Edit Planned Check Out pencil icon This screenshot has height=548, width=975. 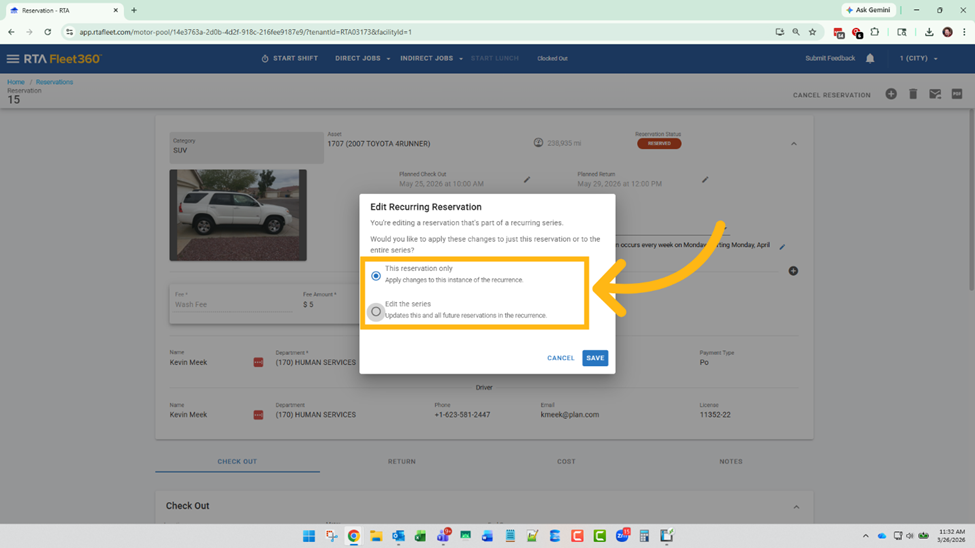(527, 180)
